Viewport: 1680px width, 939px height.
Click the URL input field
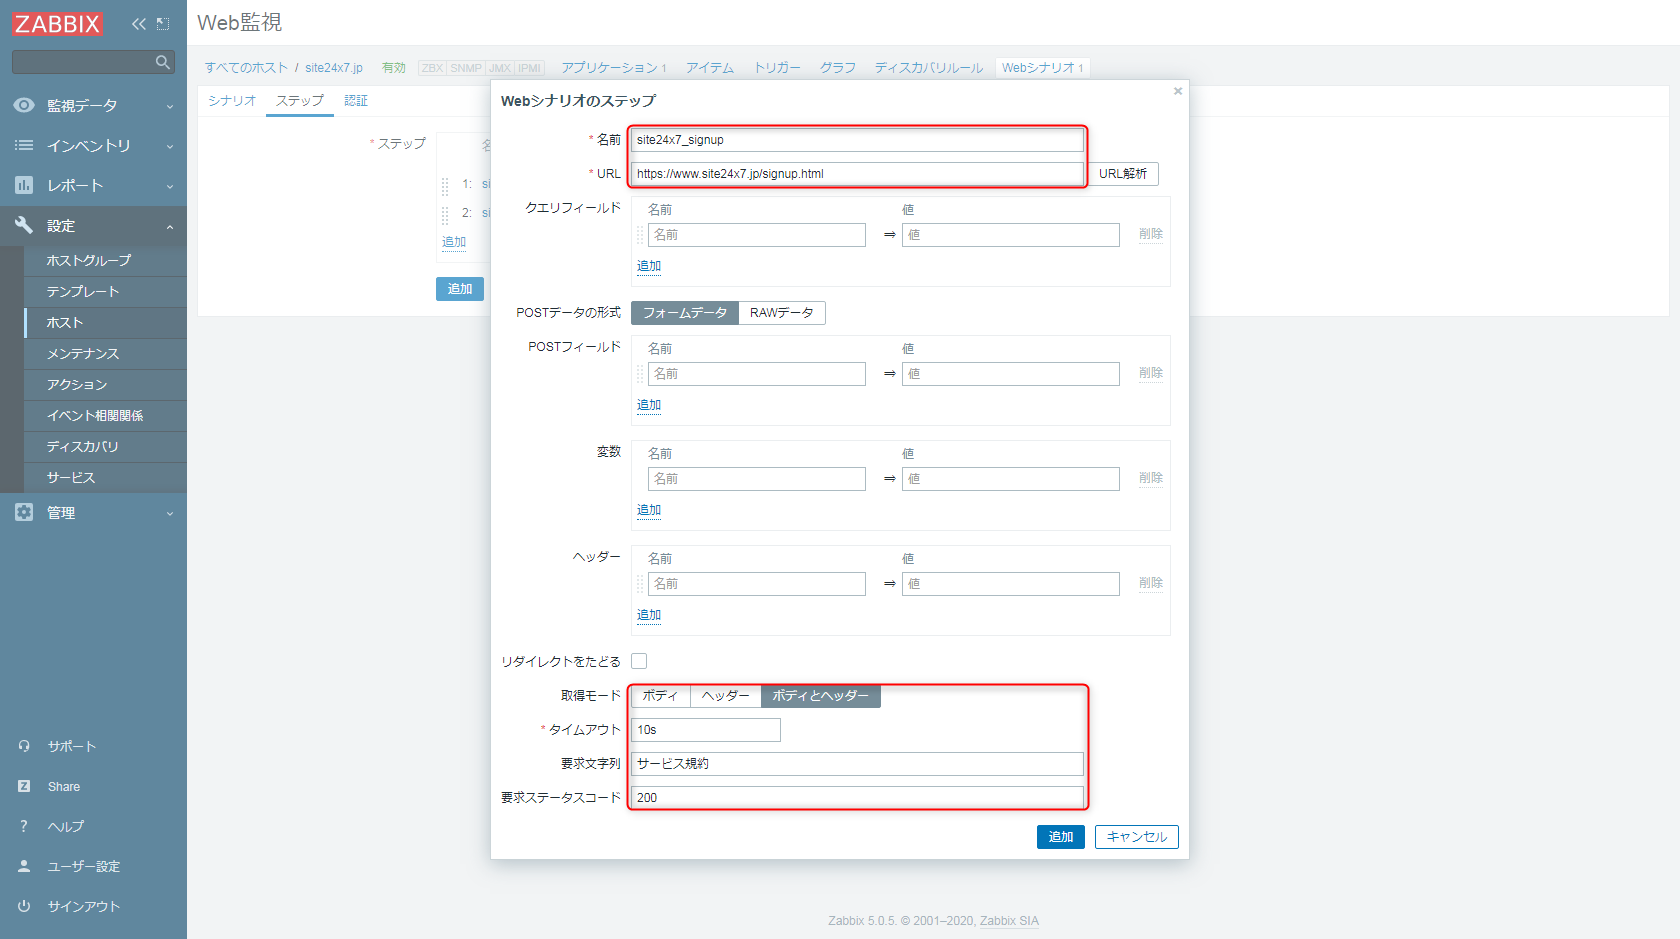857,174
